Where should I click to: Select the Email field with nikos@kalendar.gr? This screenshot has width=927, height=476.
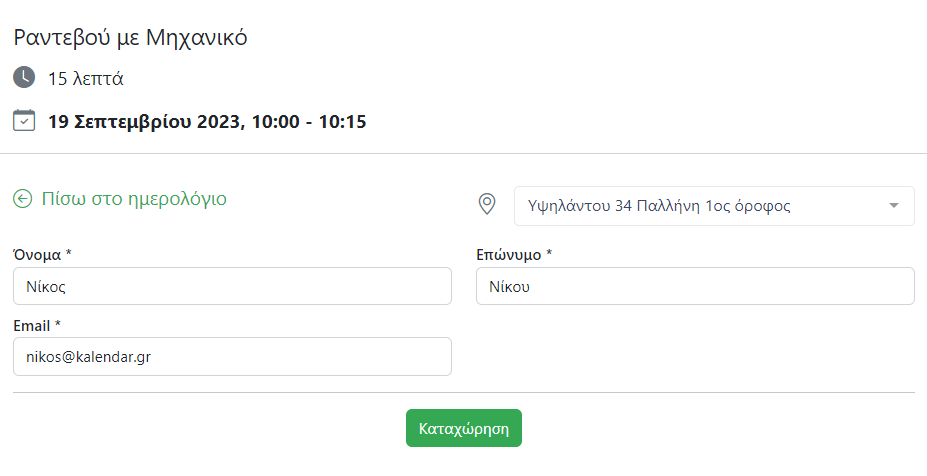[x=232, y=357]
